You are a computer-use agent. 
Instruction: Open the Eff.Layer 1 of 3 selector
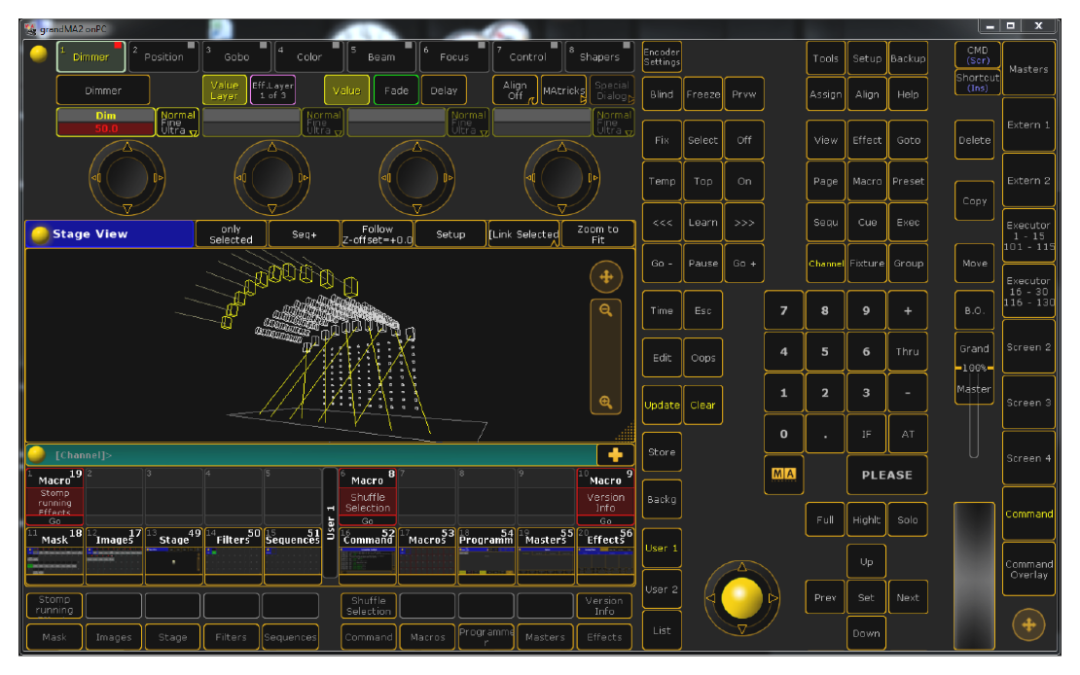click(x=273, y=90)
